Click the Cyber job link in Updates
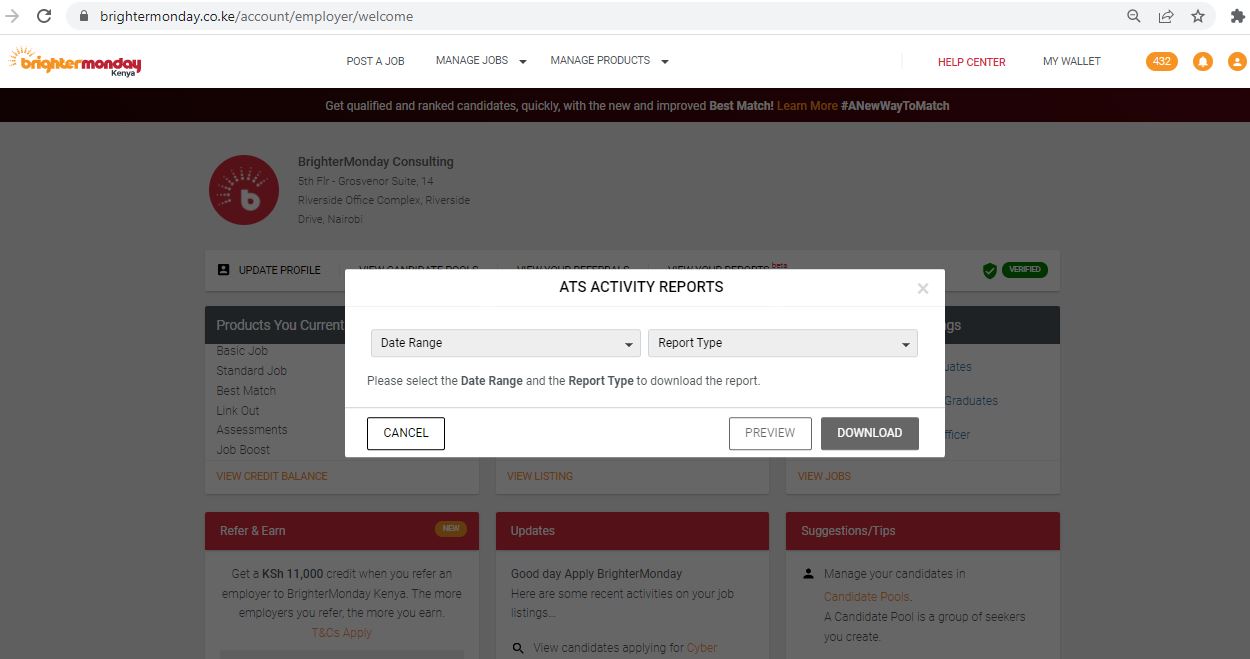Viewport: 1250px width, 659px height. click(x=702, y=648)
